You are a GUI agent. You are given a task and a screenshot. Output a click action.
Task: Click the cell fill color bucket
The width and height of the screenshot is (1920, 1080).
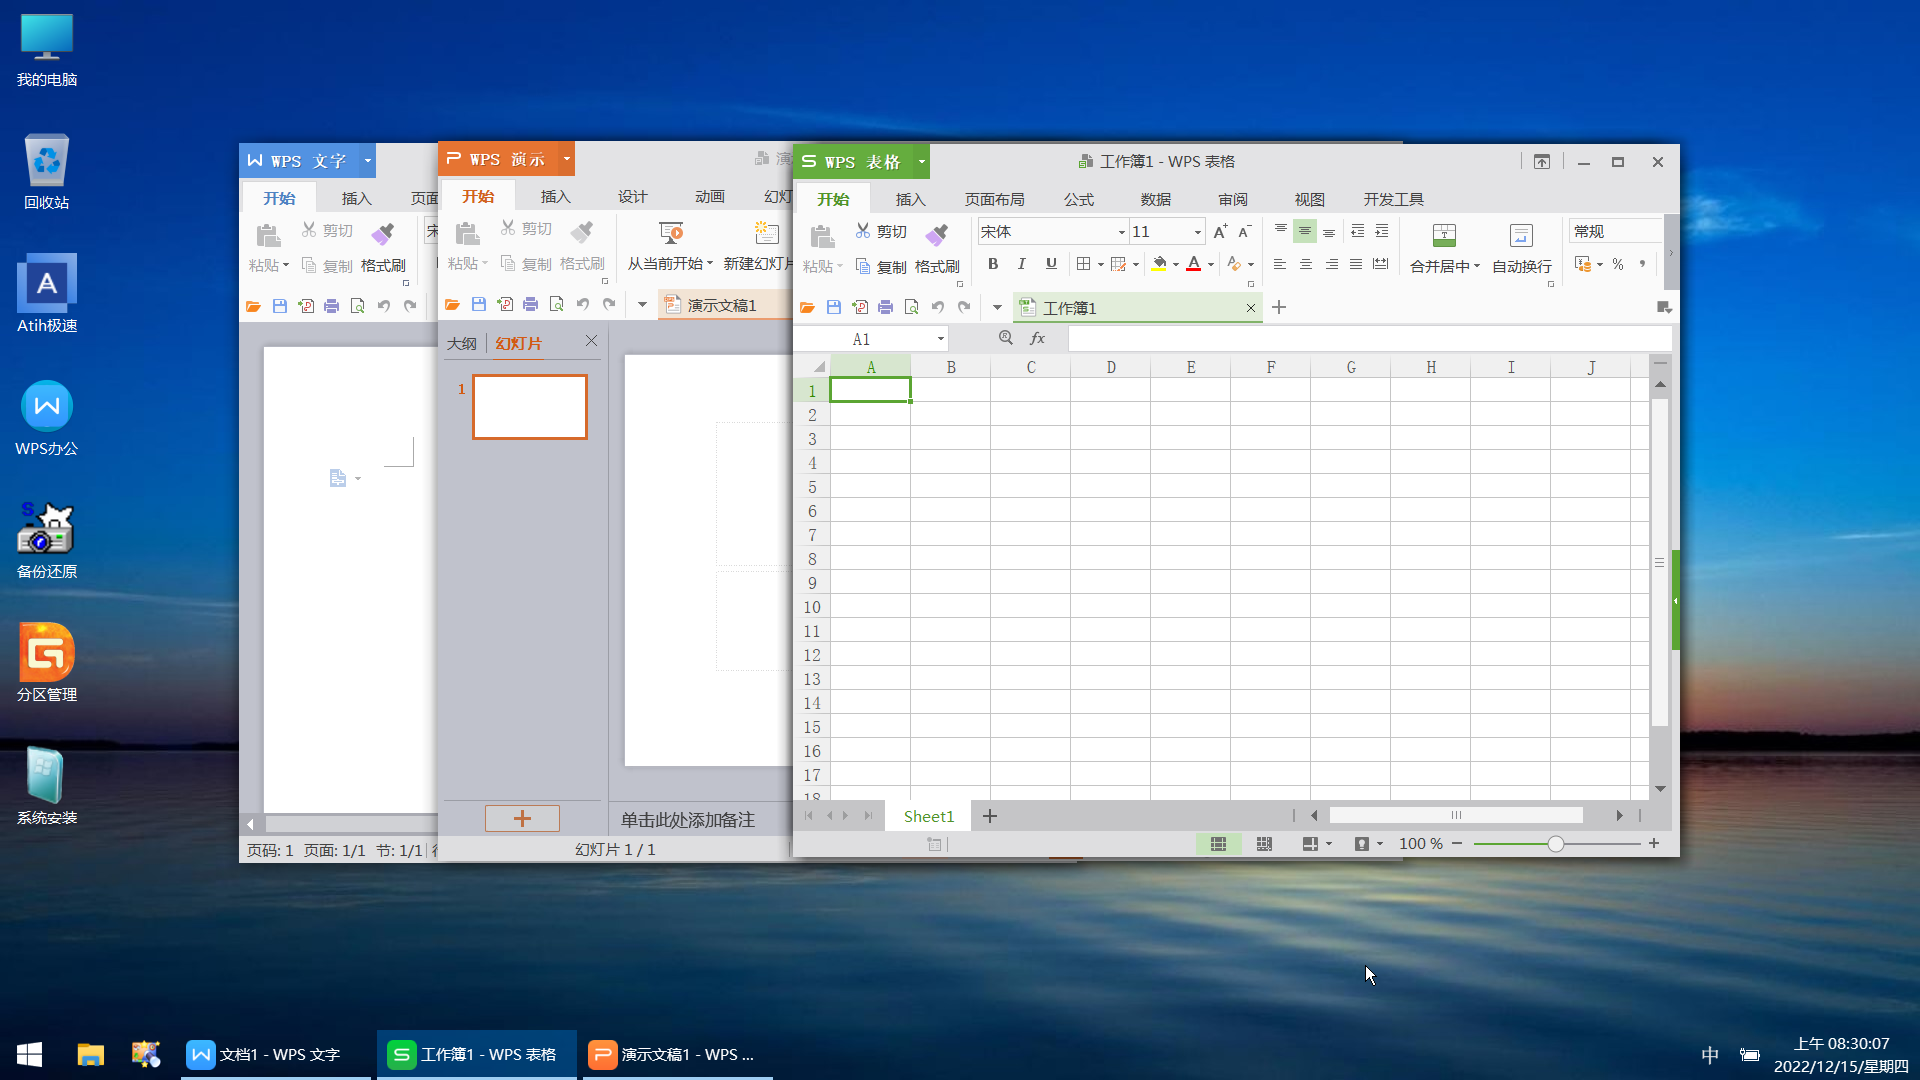tap(1159, 264)
